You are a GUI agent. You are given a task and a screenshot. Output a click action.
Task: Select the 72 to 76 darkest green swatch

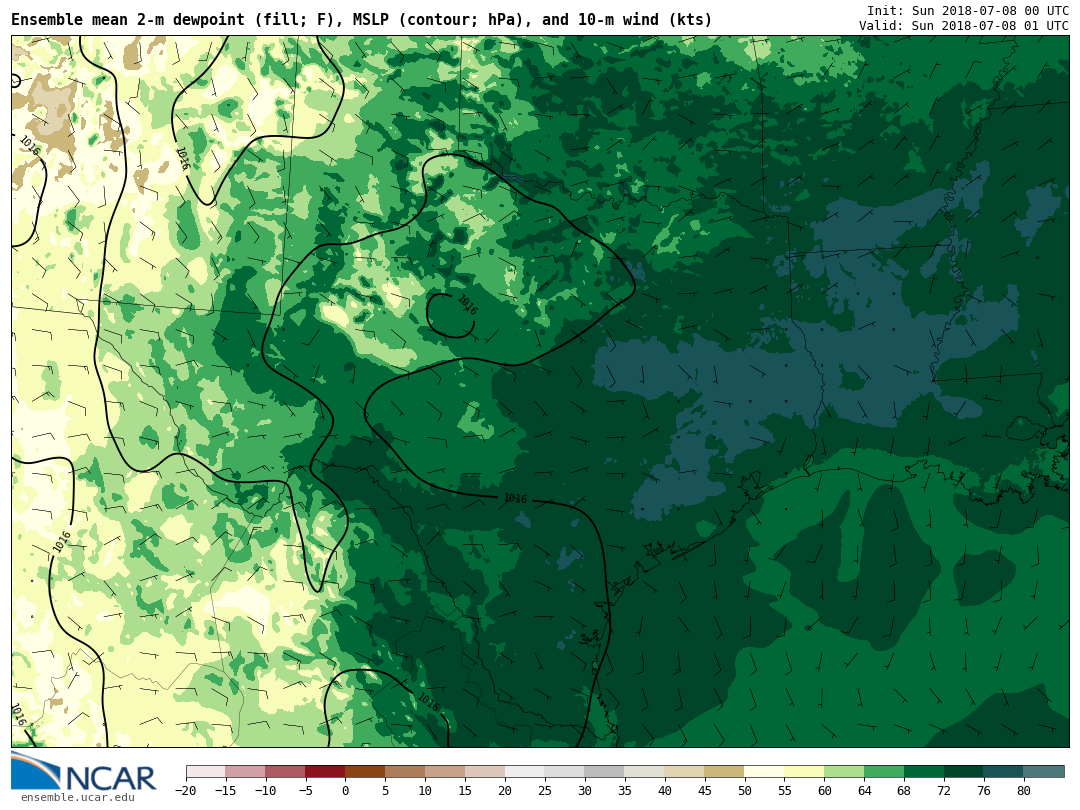pos(963,771)
